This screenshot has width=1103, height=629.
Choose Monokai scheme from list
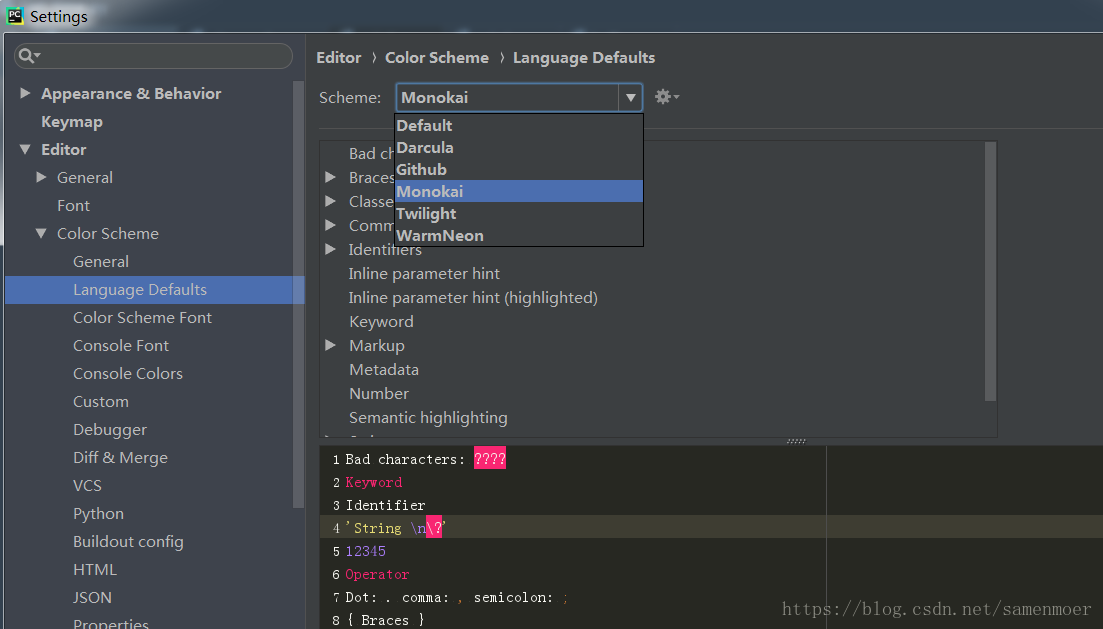[x=519, y=191]
